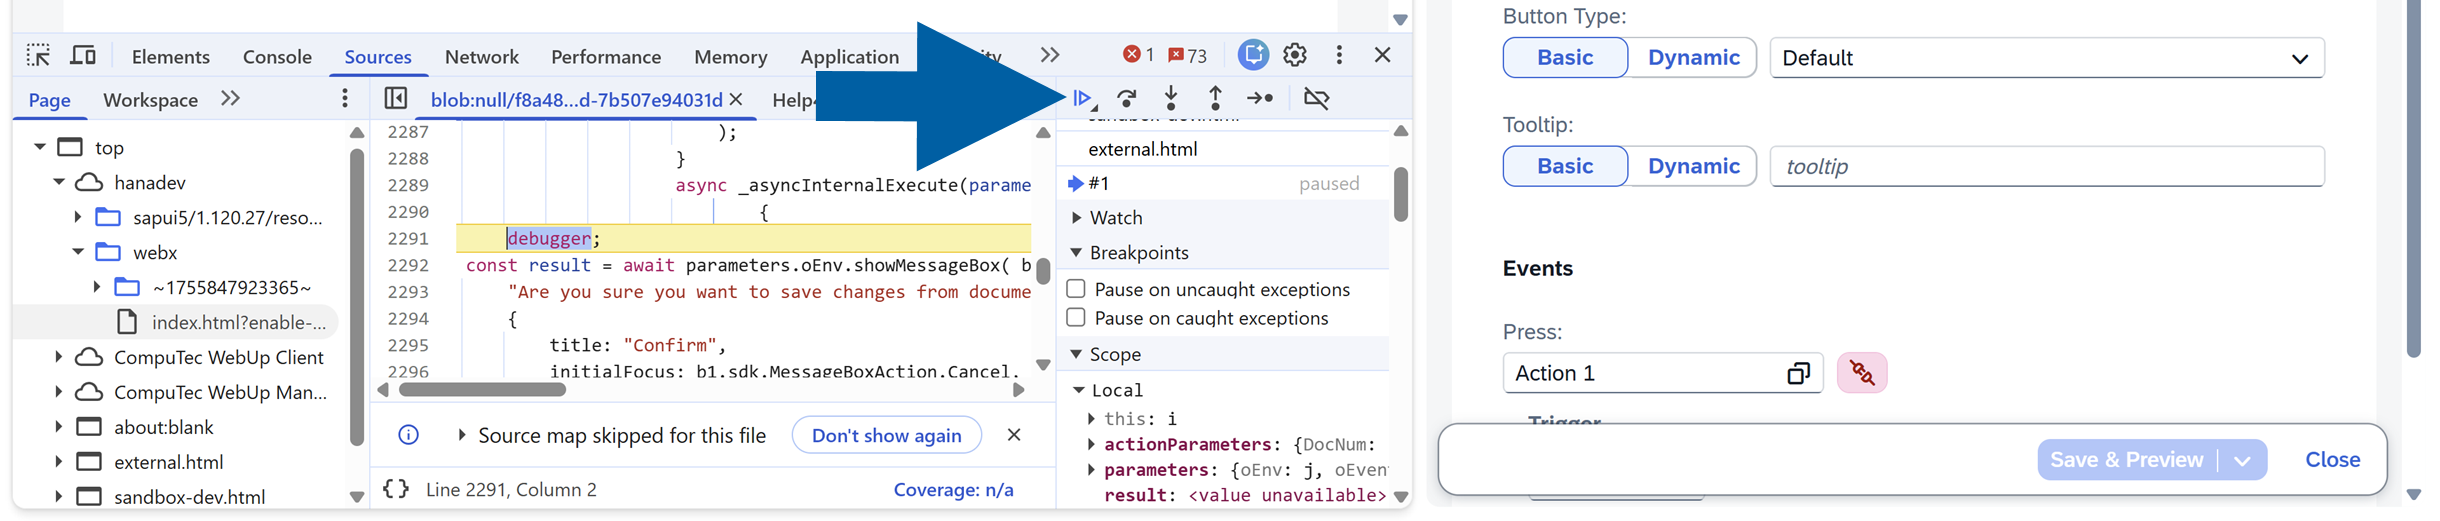Viewport: 2440px width, 521px height.
Task: Show more DevTools panel tabs
Action: point(1049,55)
